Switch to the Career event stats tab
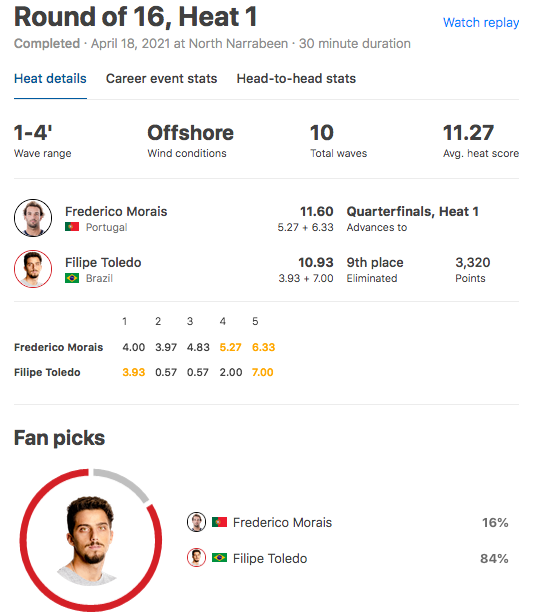Image resolution: width=535 pixels, height=612 pixels. 162,78
